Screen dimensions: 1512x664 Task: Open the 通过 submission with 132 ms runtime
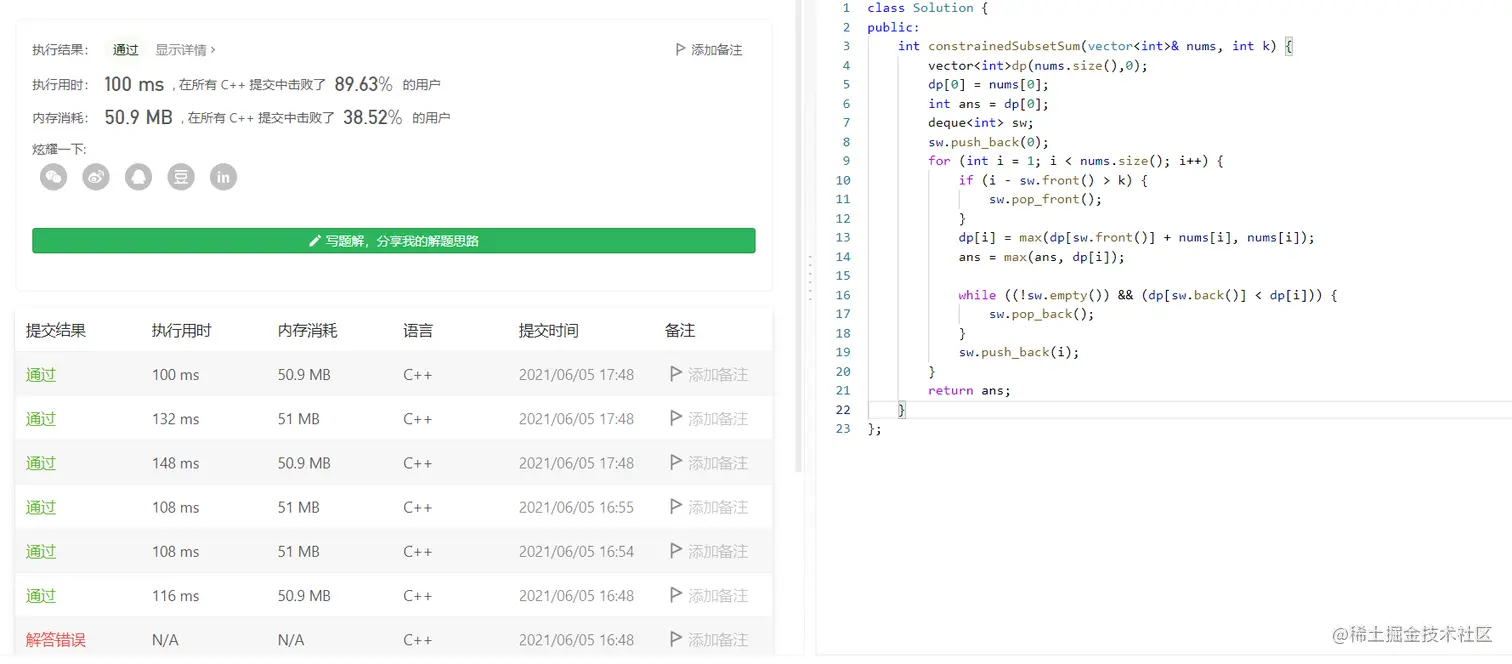pyautogui.click(x=41, y=419)
